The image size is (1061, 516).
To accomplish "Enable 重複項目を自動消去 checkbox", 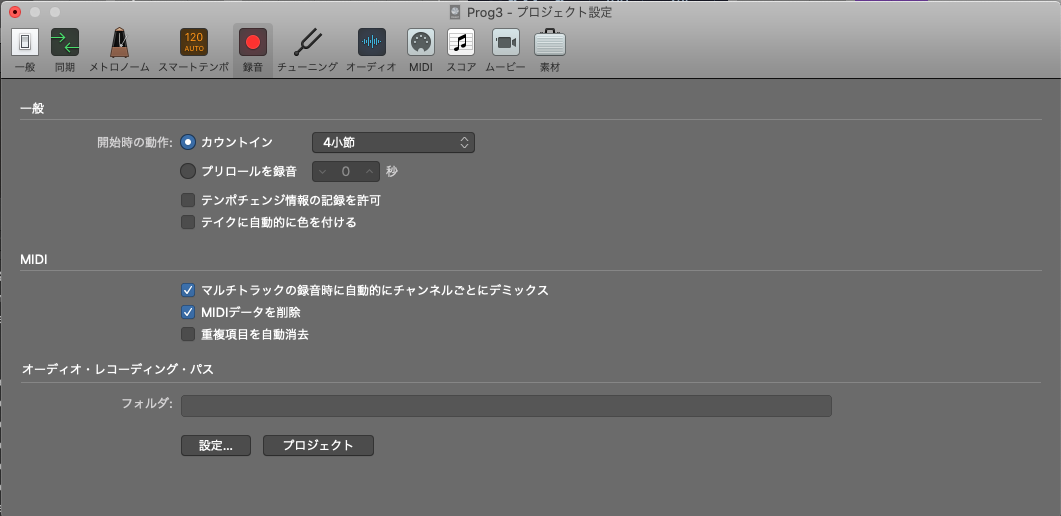I will coord(188,334).
